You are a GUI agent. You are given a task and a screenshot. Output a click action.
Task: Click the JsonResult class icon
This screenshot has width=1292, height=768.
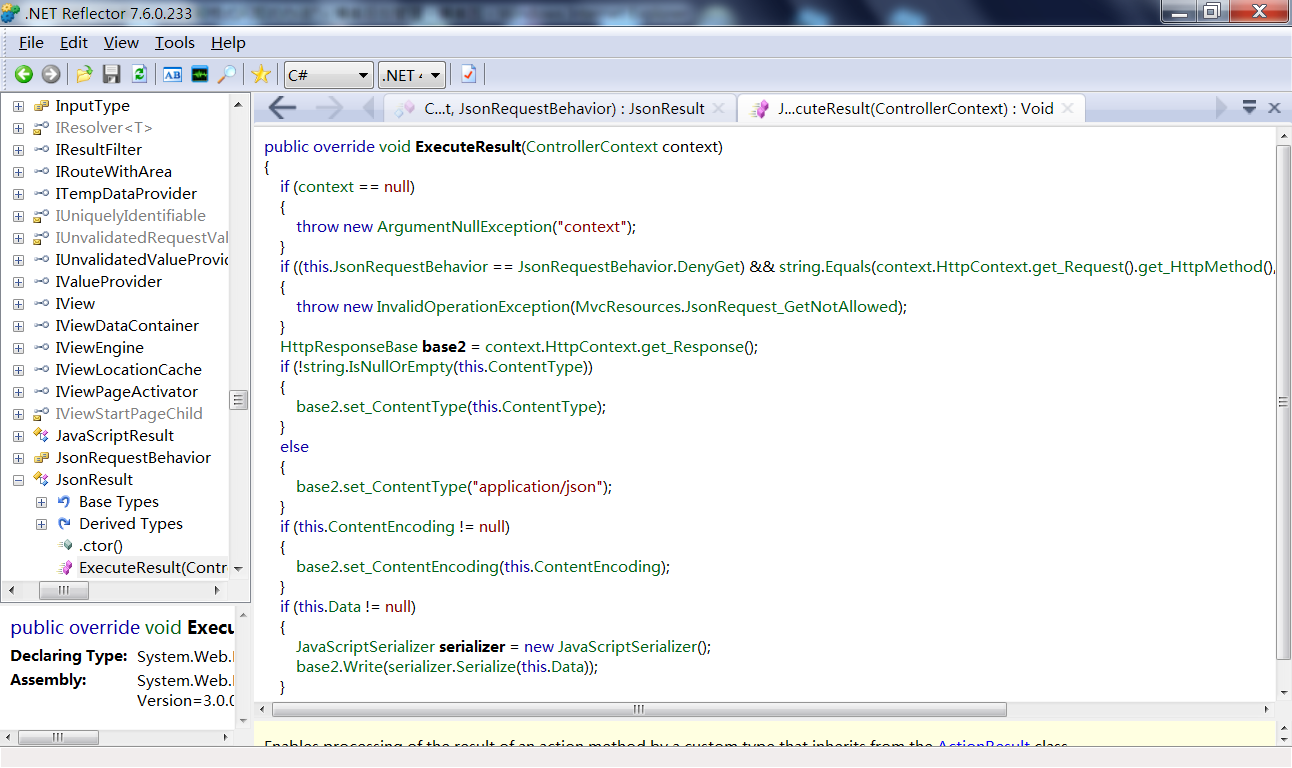click(x=41, y=480)
